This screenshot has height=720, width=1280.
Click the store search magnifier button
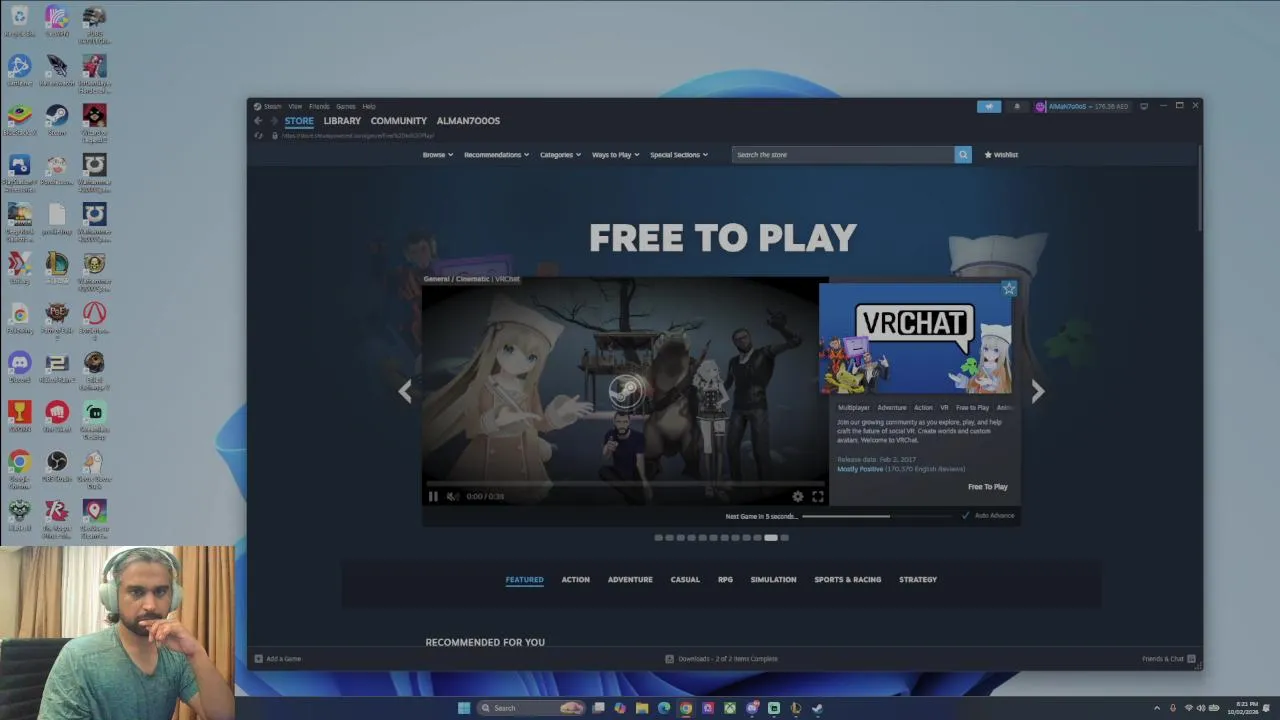click(963, 155)
